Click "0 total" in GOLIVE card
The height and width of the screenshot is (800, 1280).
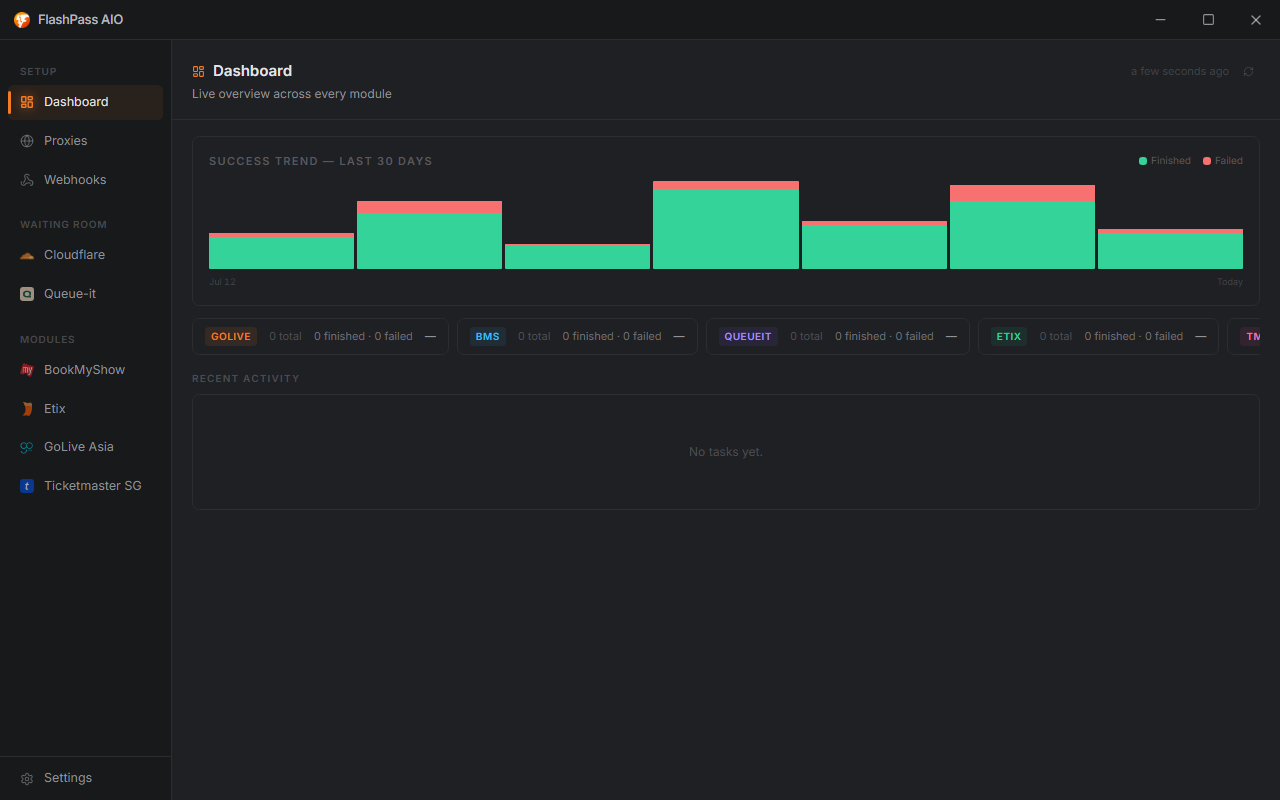285,337
